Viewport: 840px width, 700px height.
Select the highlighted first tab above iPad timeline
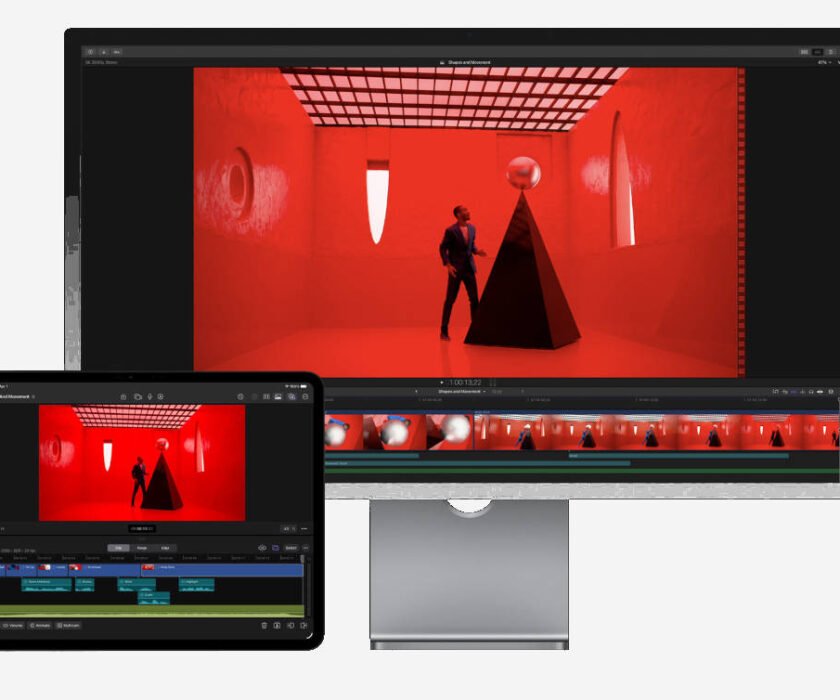tap(118, 548)
